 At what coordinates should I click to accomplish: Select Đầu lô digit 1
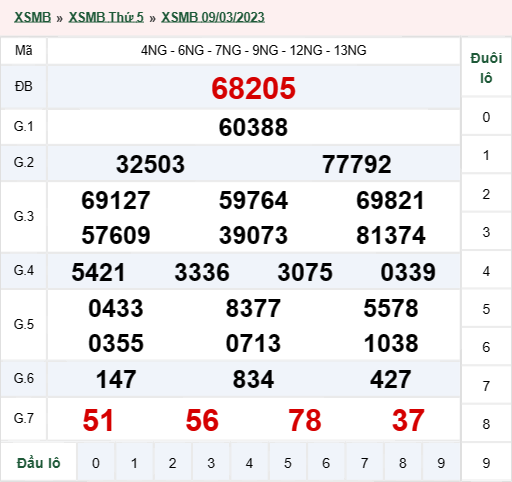(134, 463)
